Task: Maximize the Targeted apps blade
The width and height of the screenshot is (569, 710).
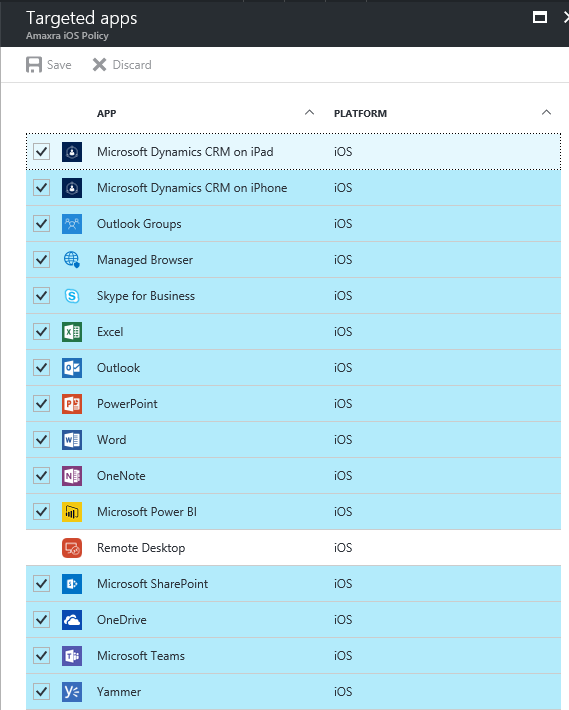Action: [x=540, y=17]
